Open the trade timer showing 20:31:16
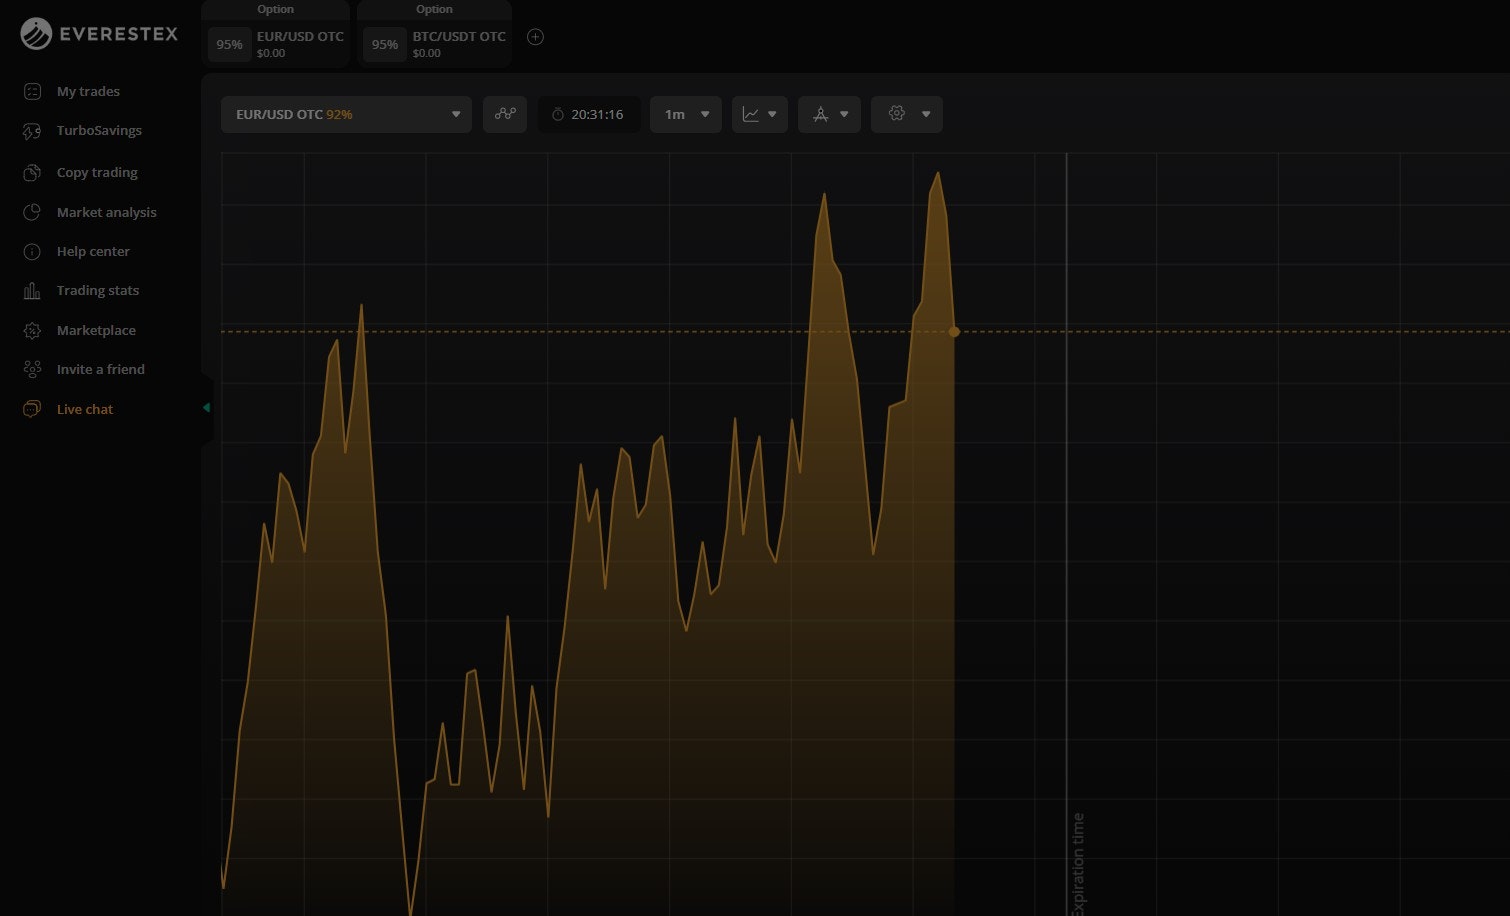This screenshot has height=916, width=1510. point(589,114)
